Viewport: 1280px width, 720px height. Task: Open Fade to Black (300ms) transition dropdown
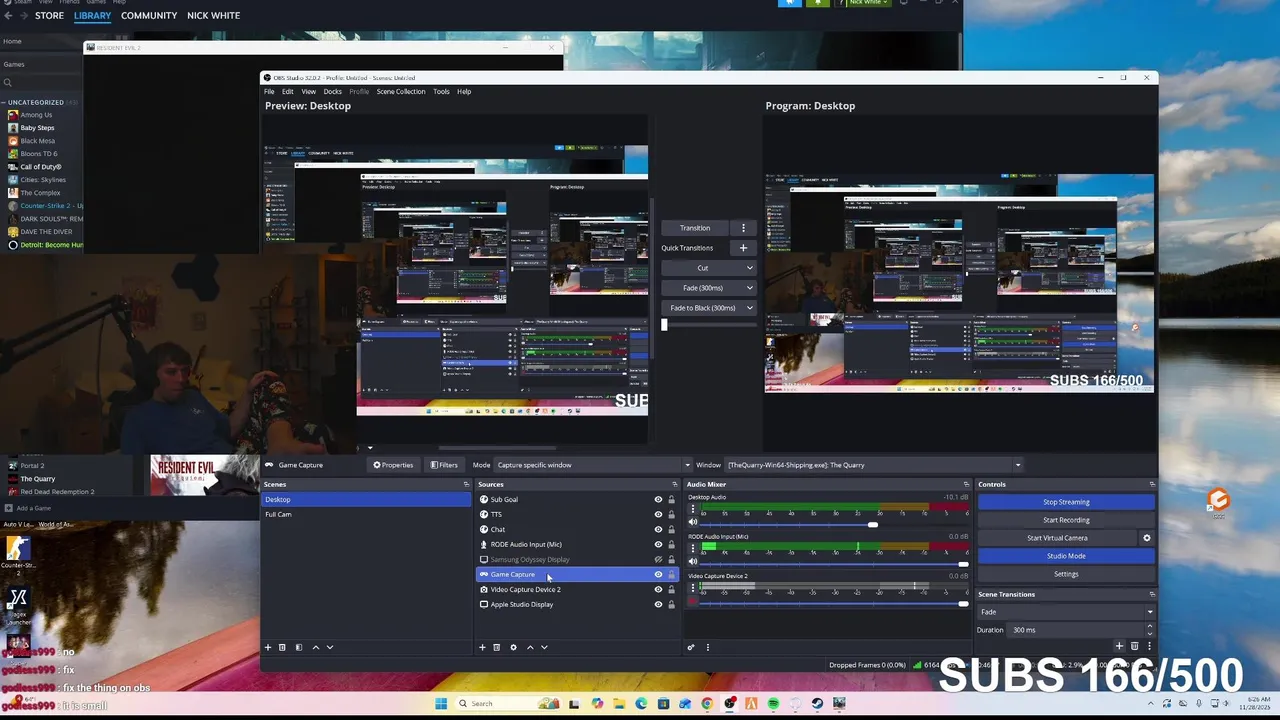click(708, 308)
